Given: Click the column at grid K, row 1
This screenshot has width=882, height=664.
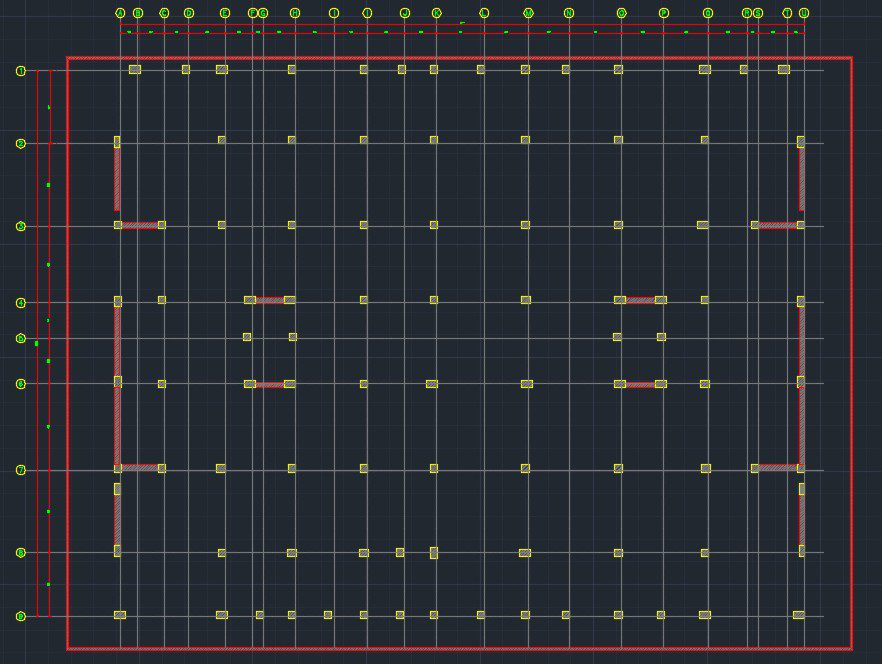Looking at the screenshot, I should (434, 70).
